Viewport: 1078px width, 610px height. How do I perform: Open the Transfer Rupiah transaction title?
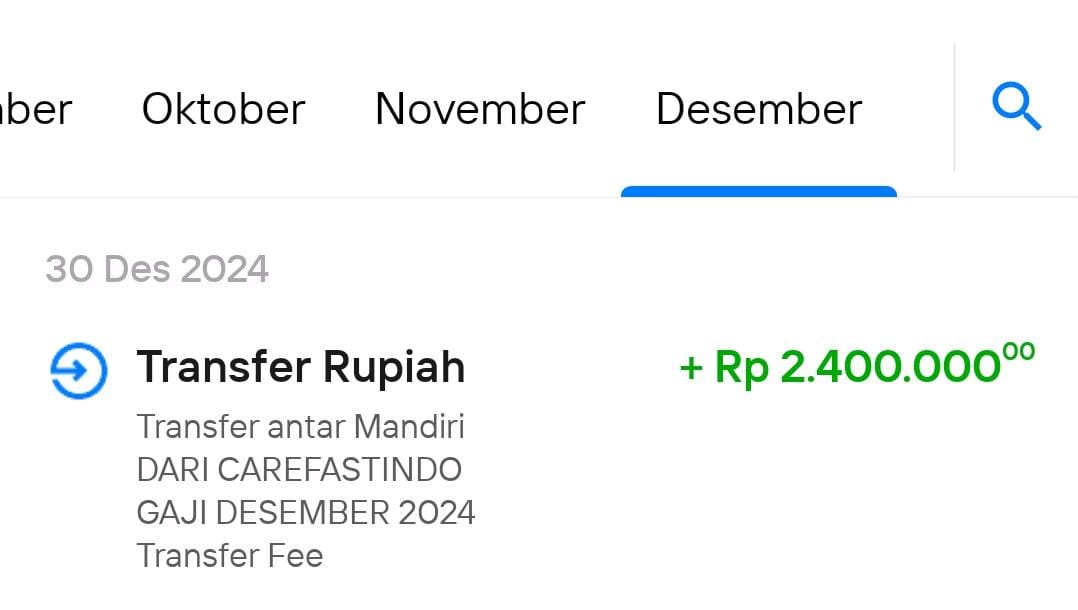tap(301, 367)
